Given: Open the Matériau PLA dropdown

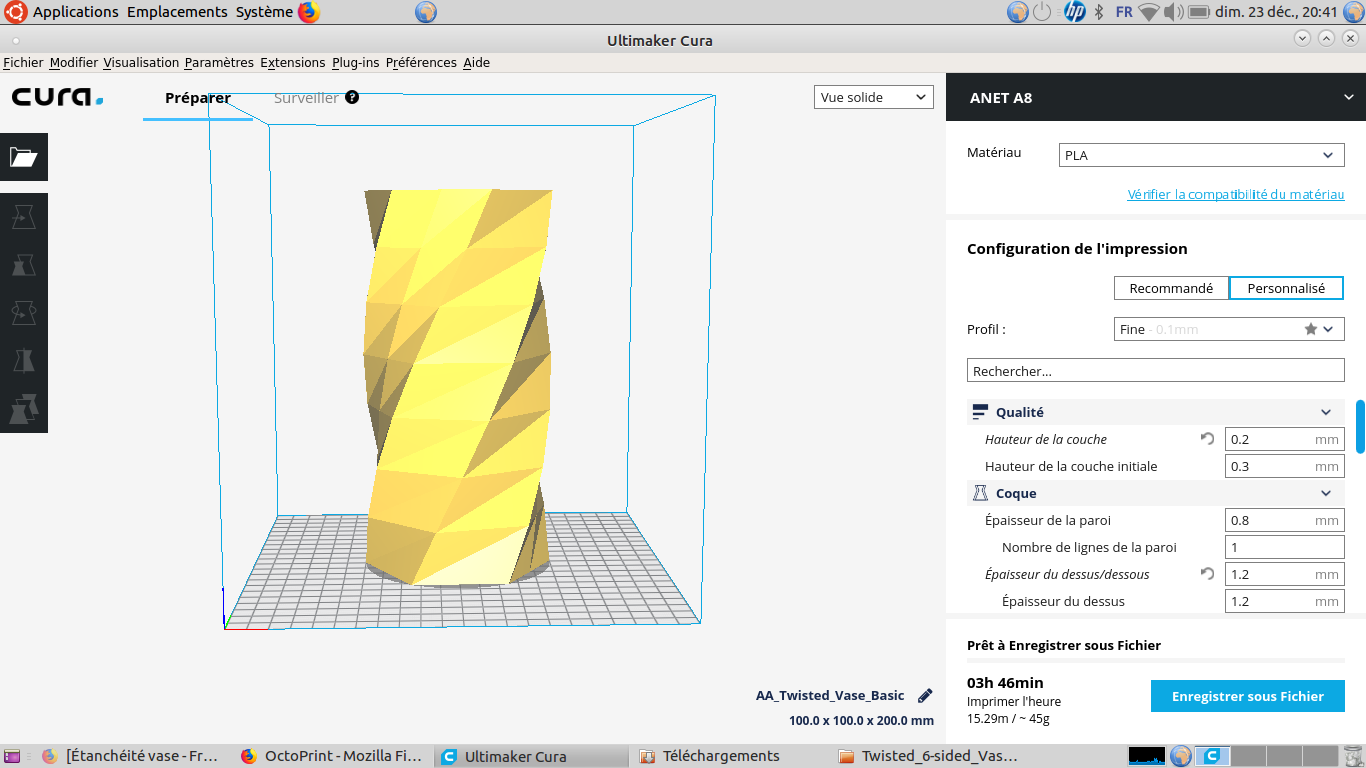Looking at the screenshot, I should point(1202,155).
